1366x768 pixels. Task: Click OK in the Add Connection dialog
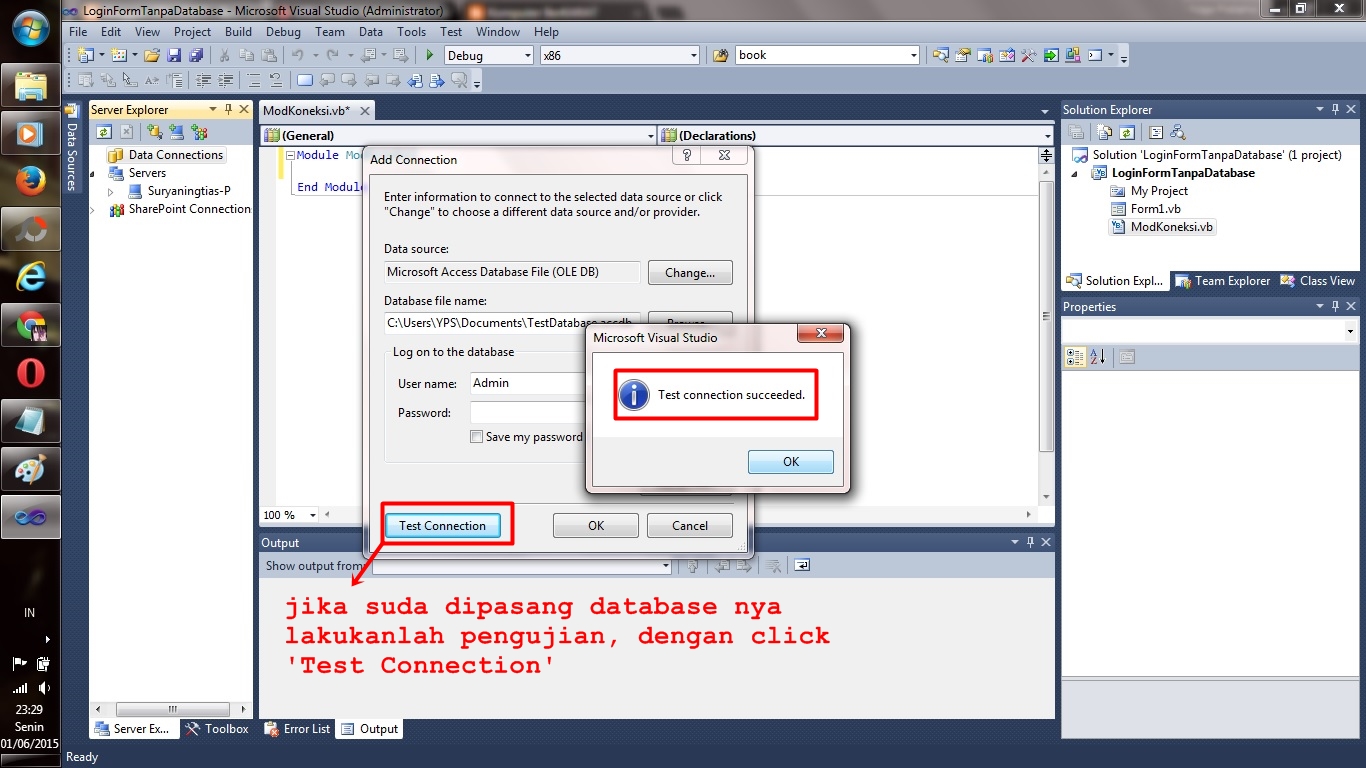[x=596, y=526]
